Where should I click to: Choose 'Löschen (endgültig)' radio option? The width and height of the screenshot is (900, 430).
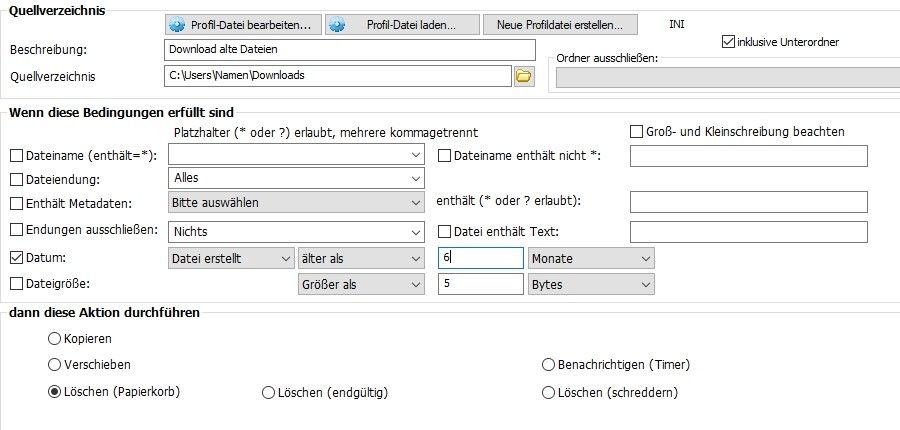click(x=268, y=393)
